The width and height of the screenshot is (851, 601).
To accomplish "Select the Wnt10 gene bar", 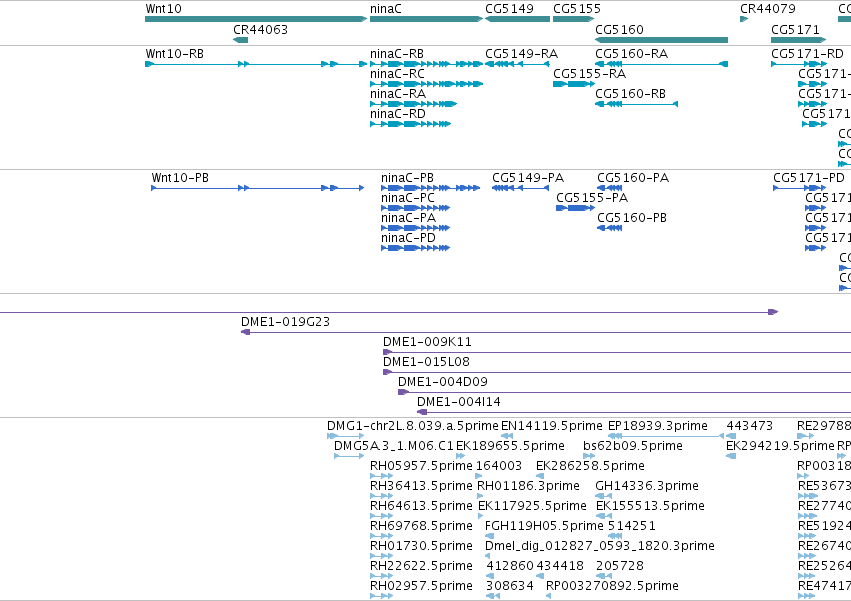I will (x=256, y=19).
